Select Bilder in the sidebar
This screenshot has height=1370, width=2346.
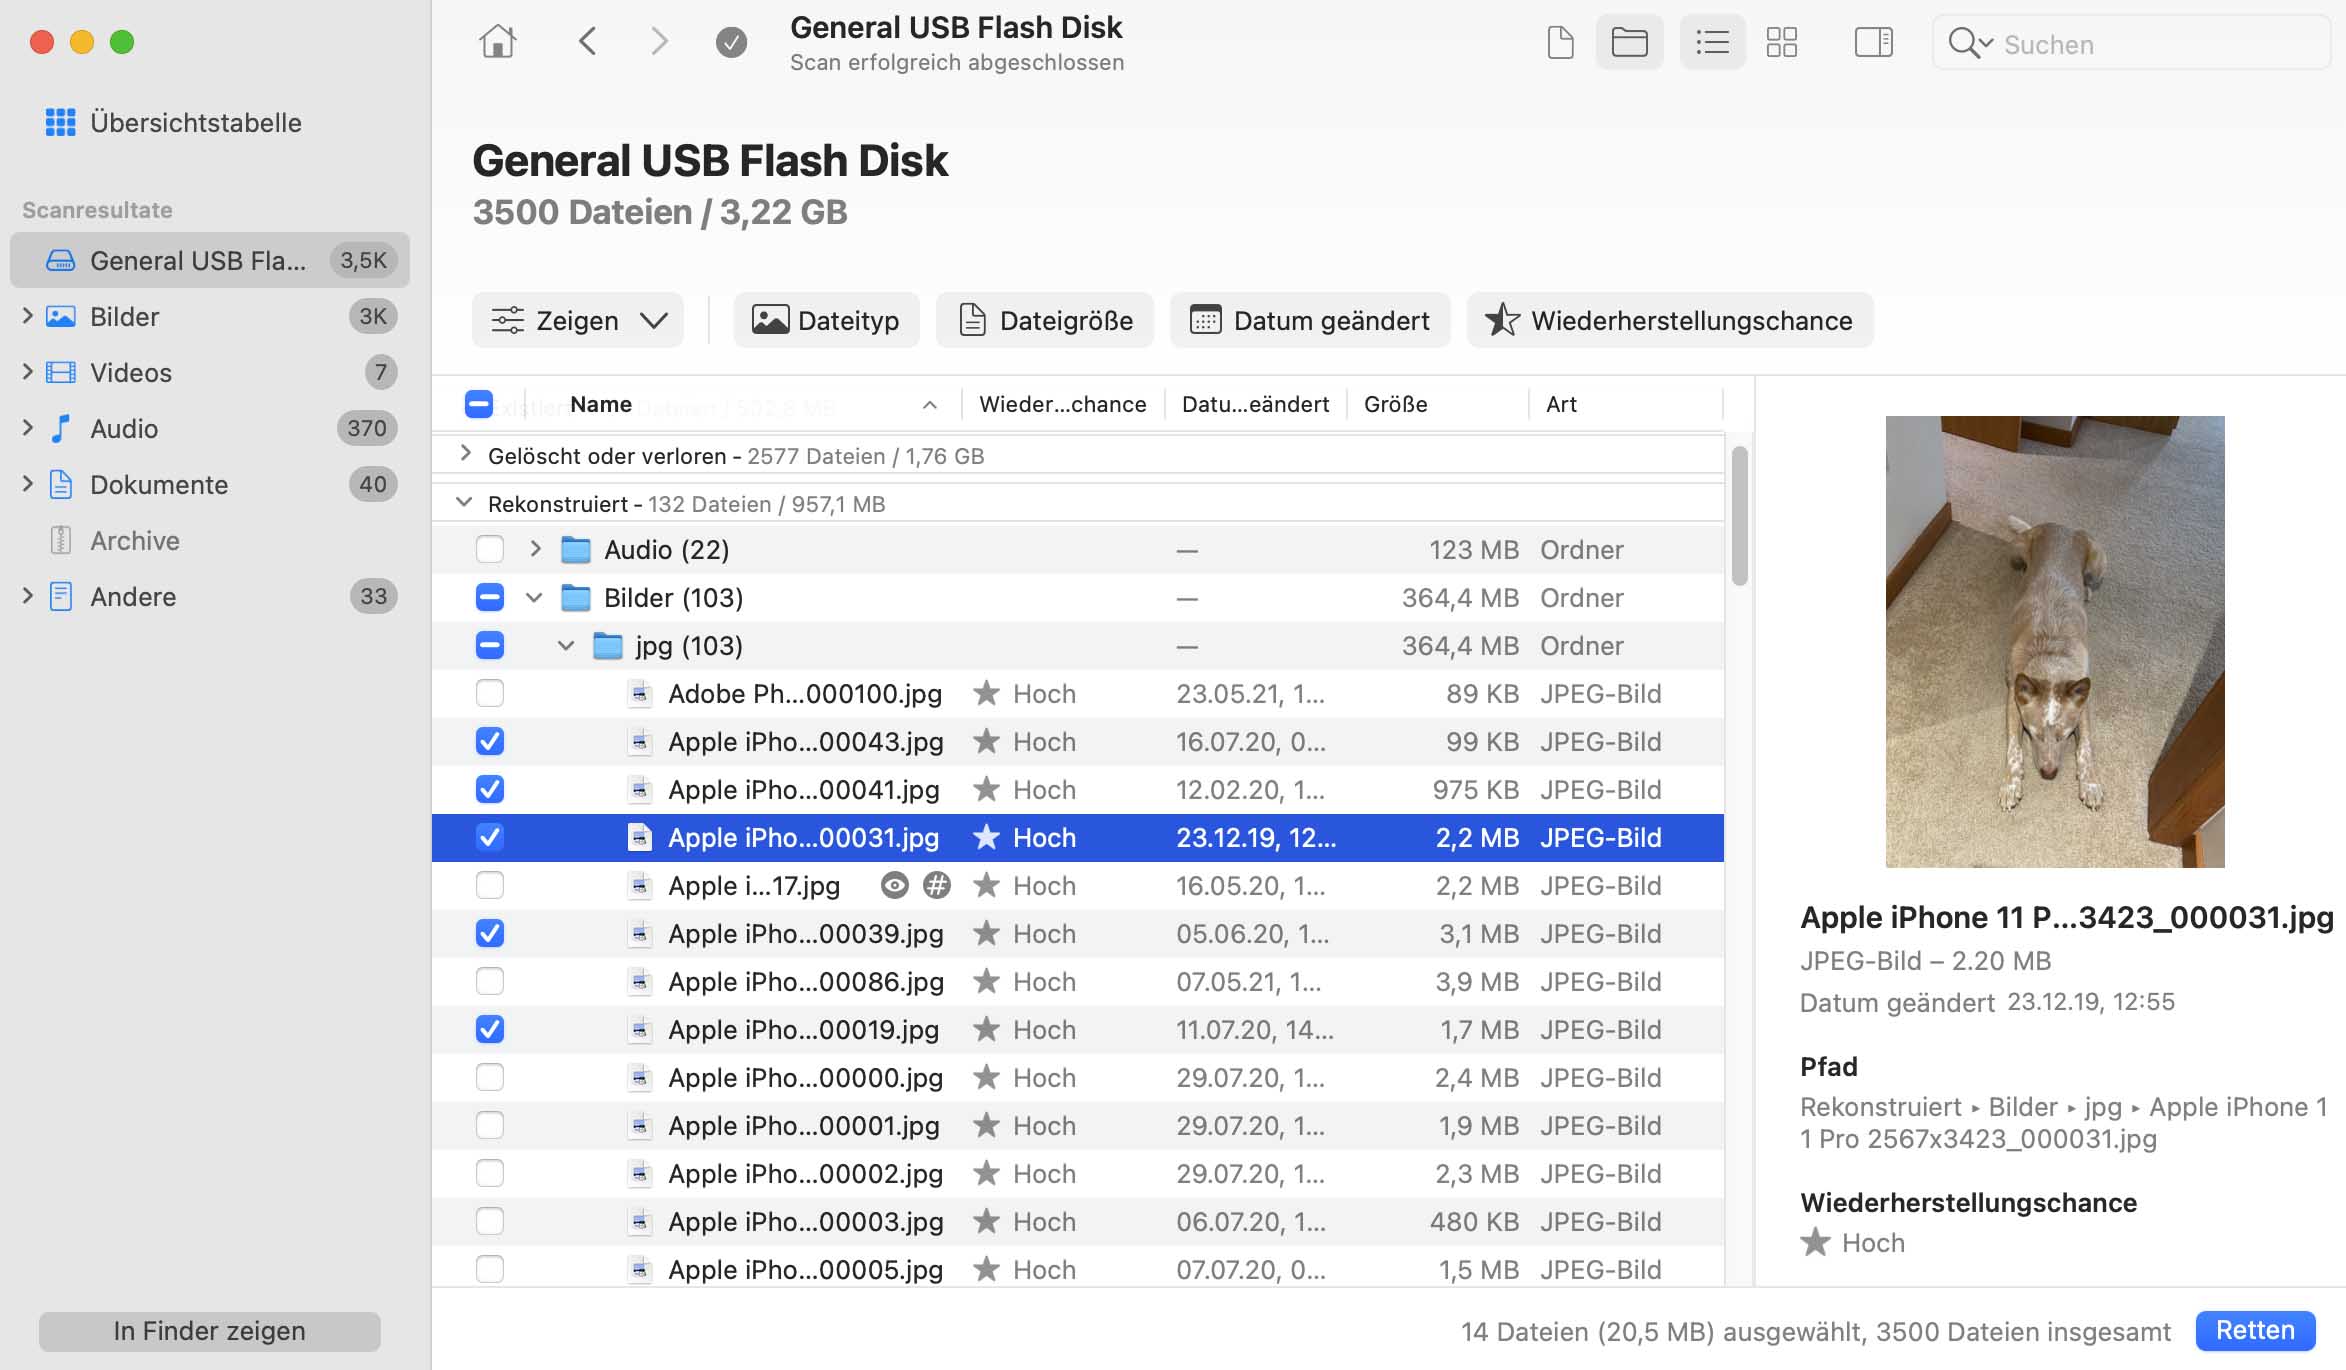click(124, 316)
